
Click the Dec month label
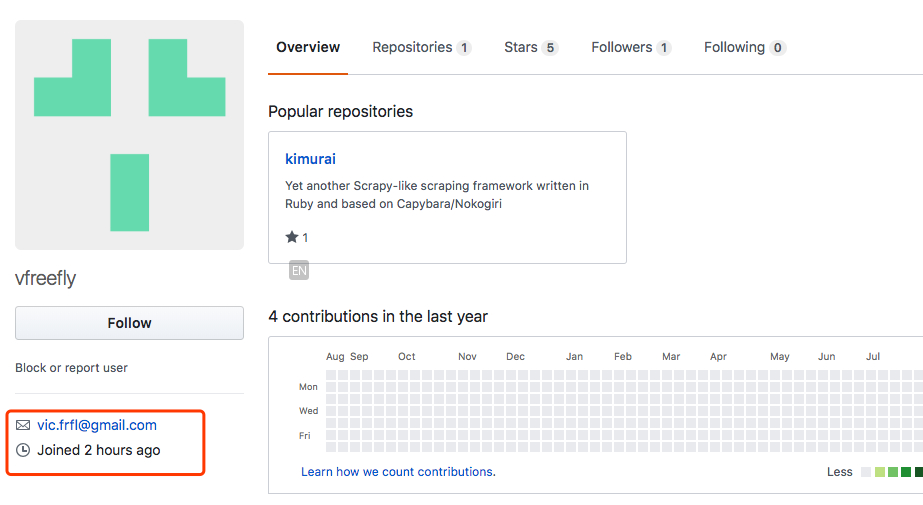[515, 357]
